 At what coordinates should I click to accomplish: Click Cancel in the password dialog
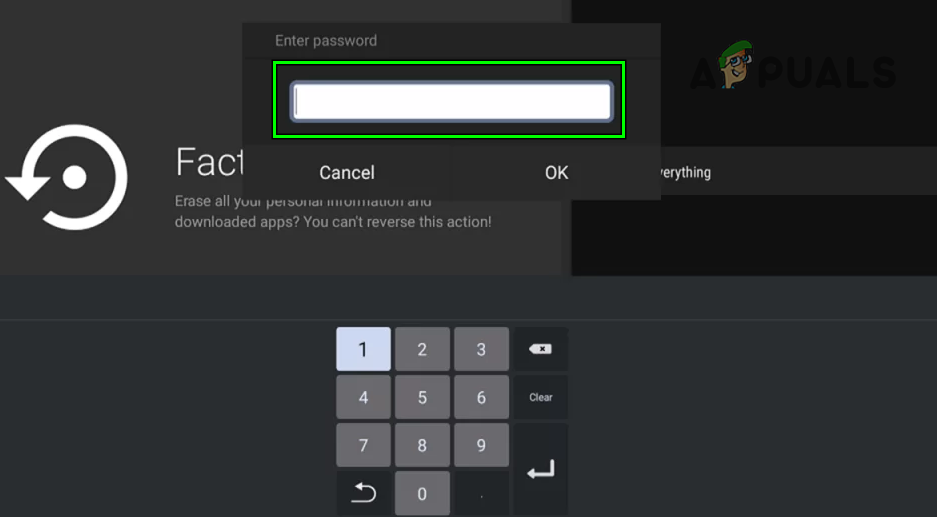pyautogui.click(x=347, y=173)
